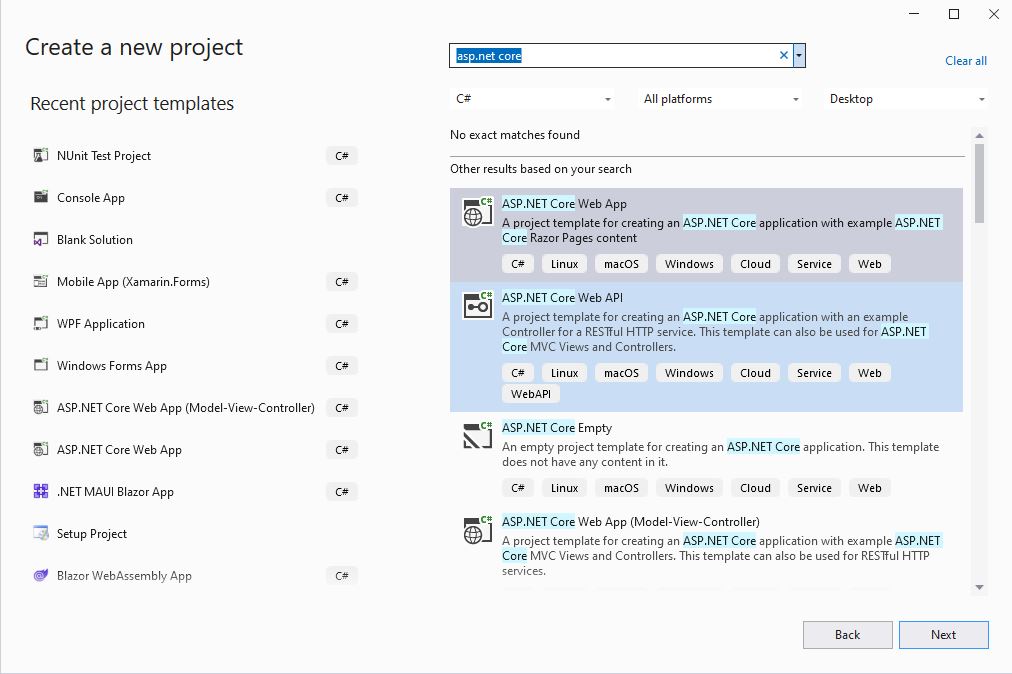This screenshot has width=1012, height=674.
Task: Select Blazor WebAssembly App recent template text
Action: click(124, 575)
